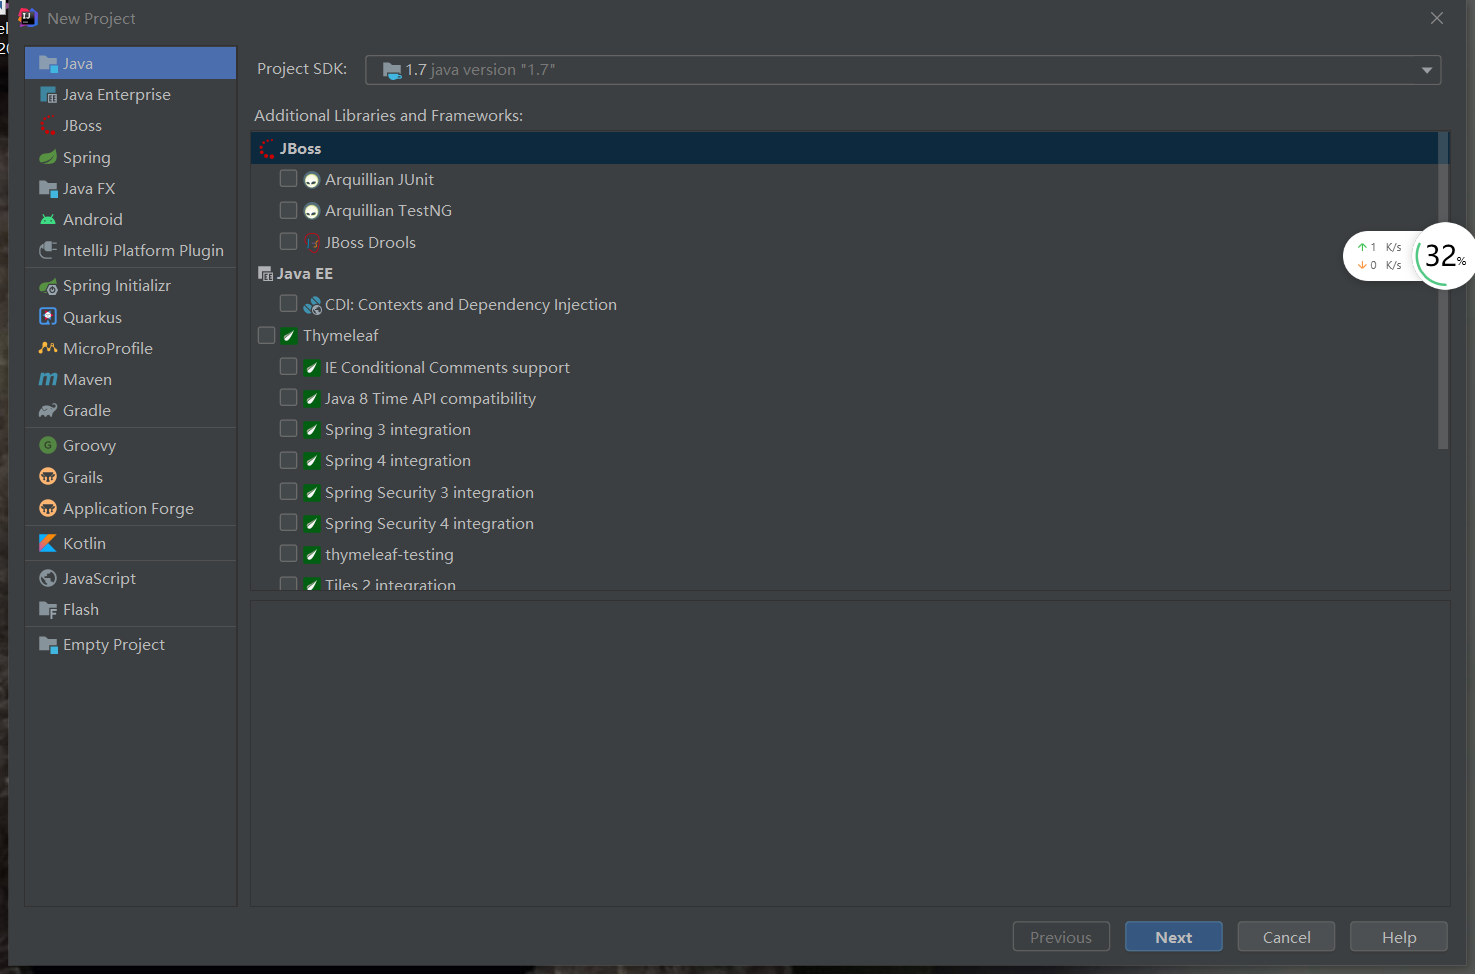Close the New Project dialog

click(x=1437, y=18)
